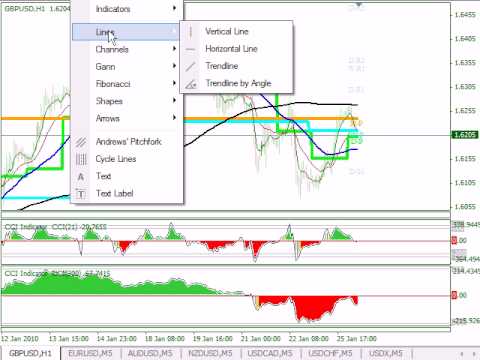Image resolution: width=480 pixels, height=360 pixels.
Task: Click the 1.6055 price scale value
Action: 465,207
